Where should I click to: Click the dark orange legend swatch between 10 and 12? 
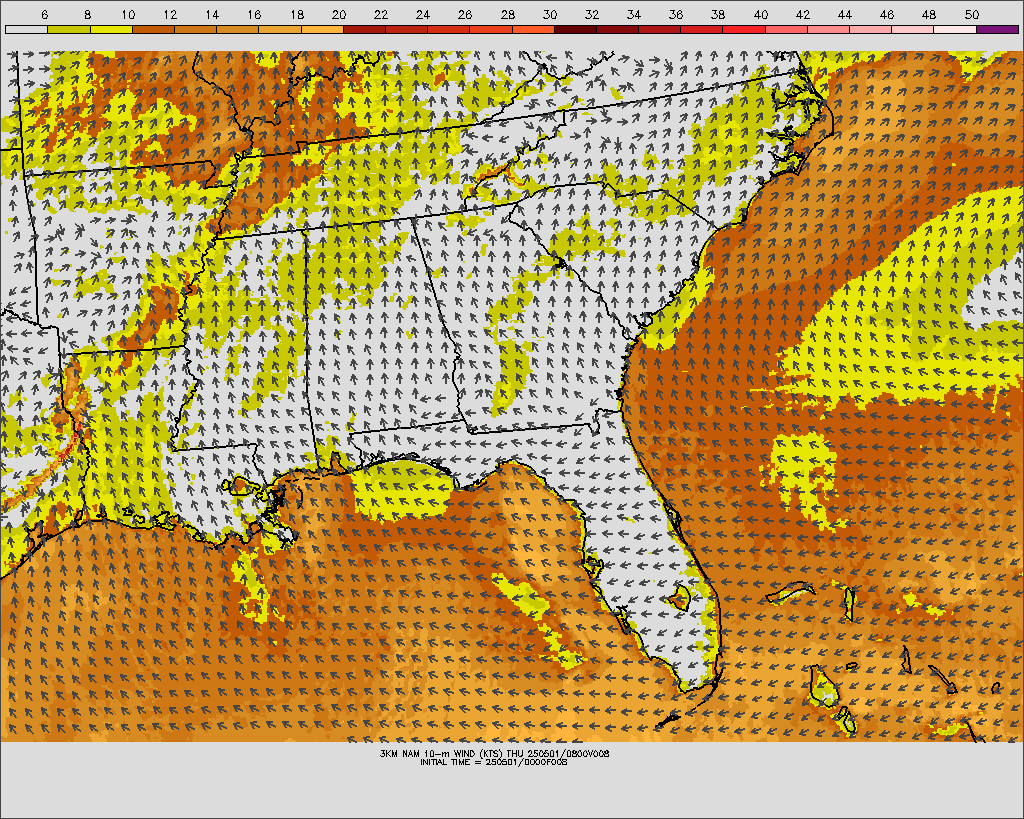[153, 29]
